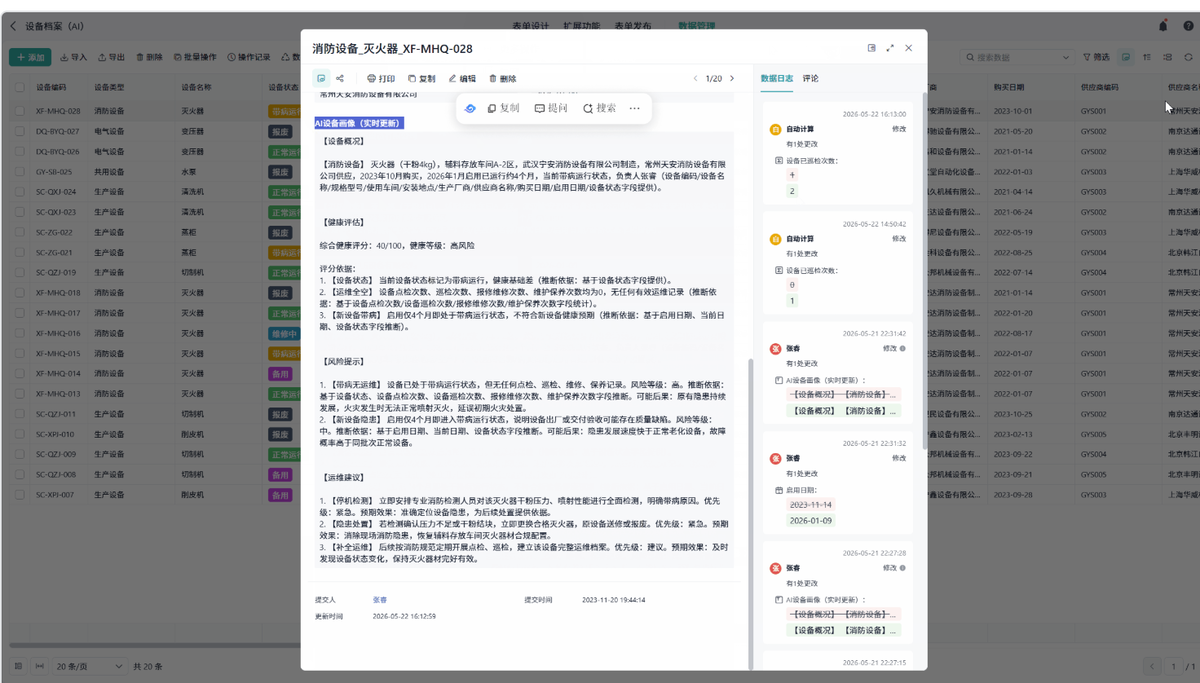
Task: Open the 表单发布 top tab
Action: (x=632, y=26)
